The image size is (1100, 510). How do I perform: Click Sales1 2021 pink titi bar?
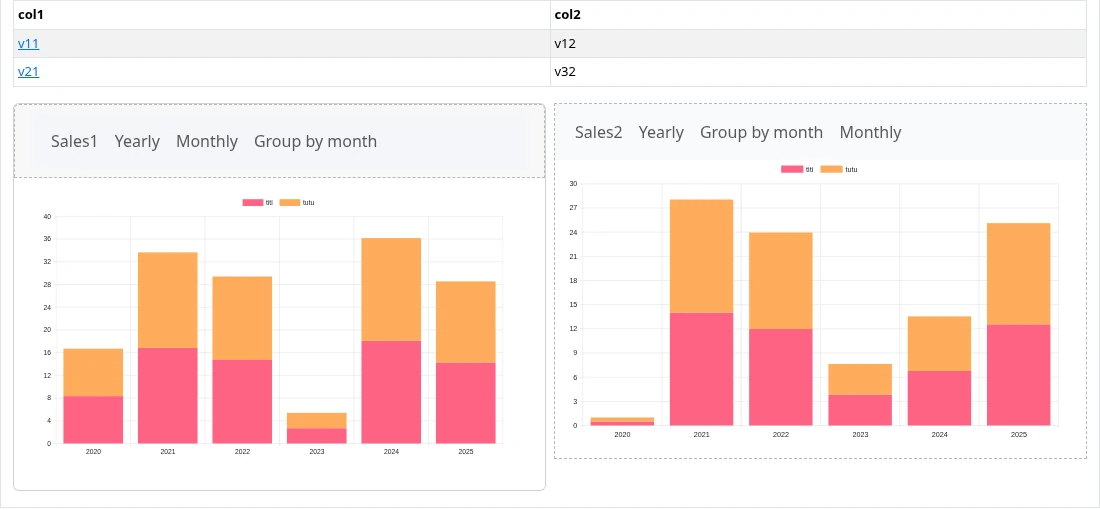coord(168,396)
